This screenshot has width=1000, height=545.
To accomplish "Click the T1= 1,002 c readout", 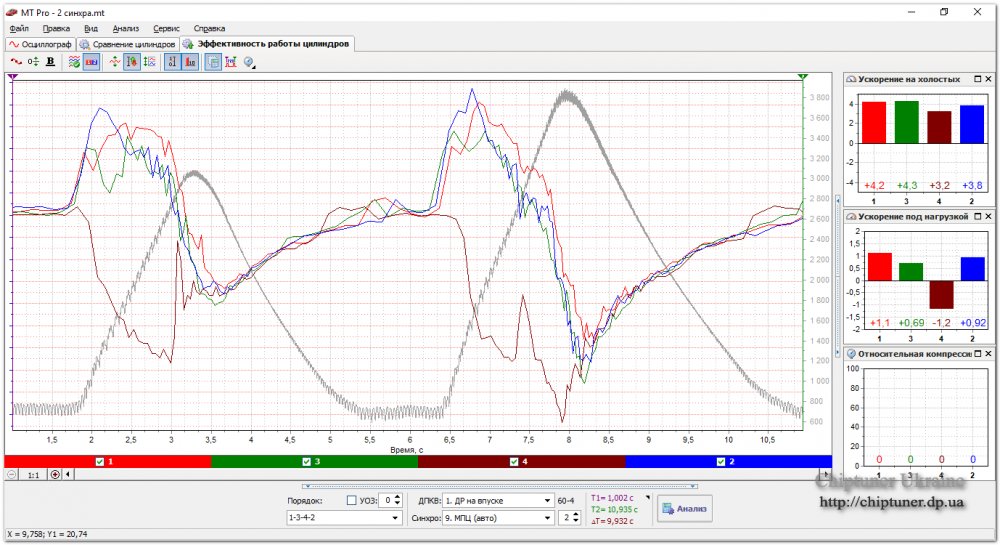I will (x=612, y=498).
